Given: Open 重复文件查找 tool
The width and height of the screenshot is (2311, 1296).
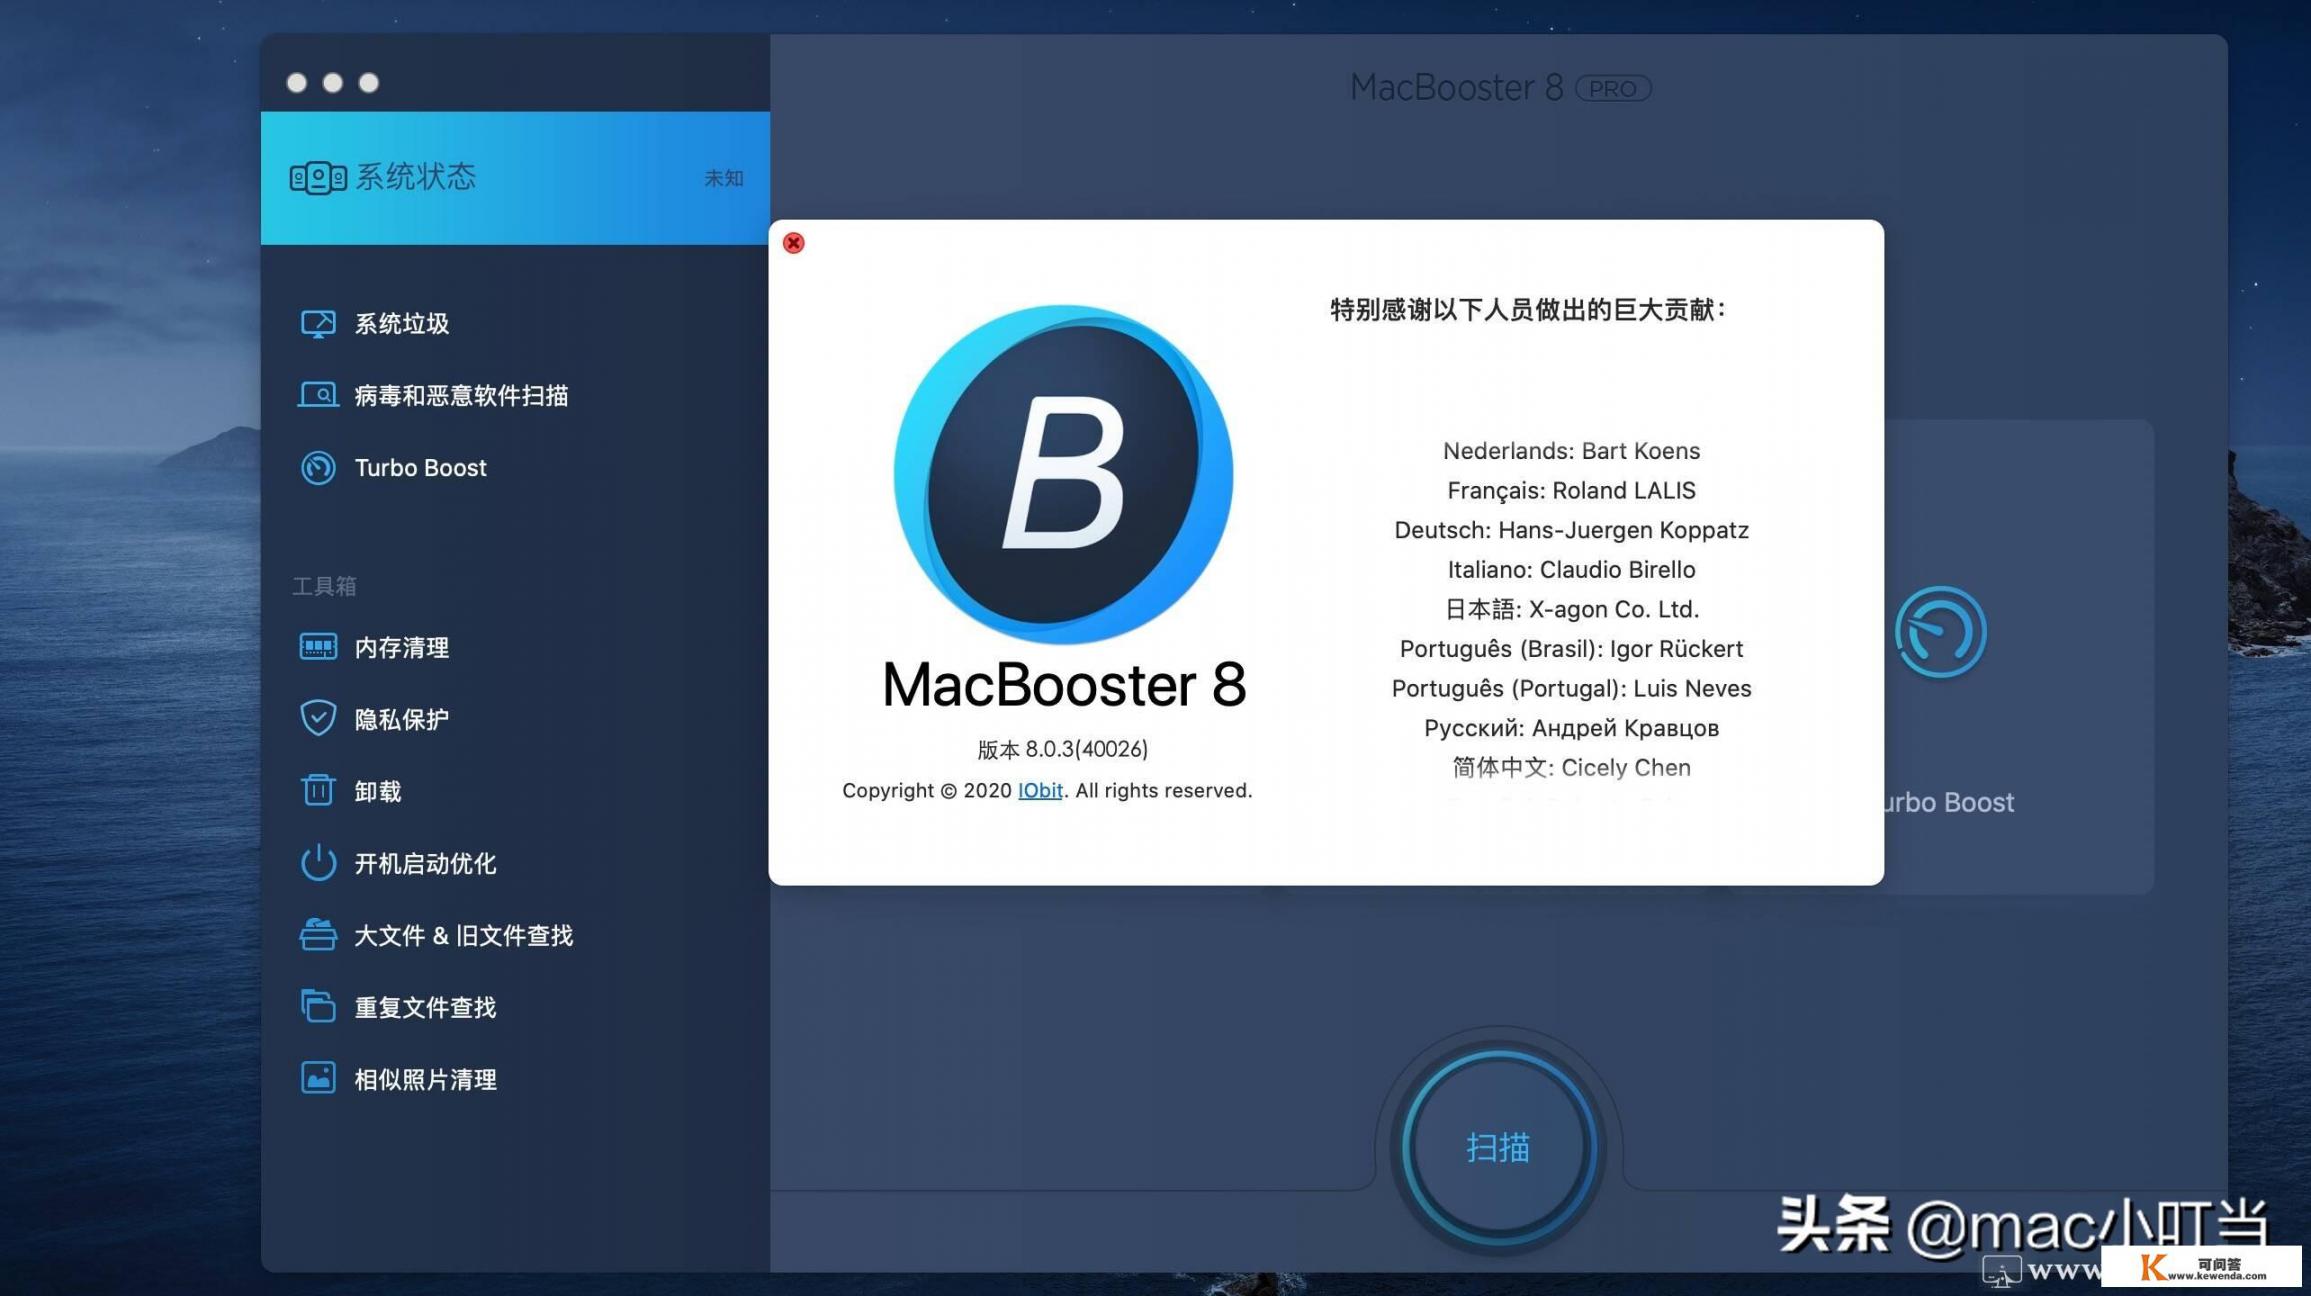Looking at the screenshot, I should [x=426, y=1007].
